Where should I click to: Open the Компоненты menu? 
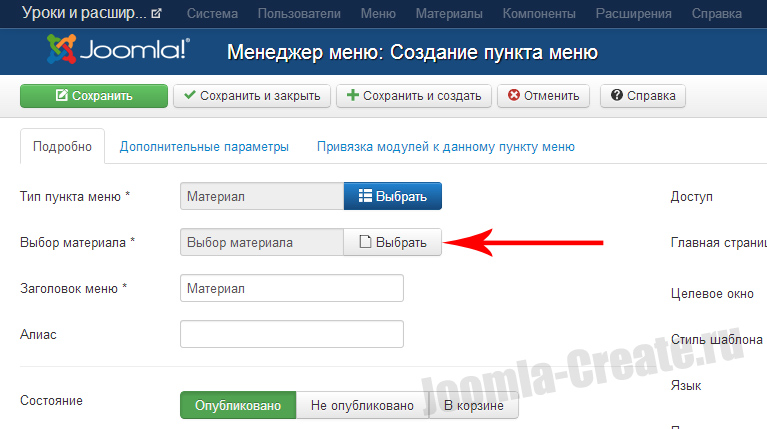(x=540, y=14)
